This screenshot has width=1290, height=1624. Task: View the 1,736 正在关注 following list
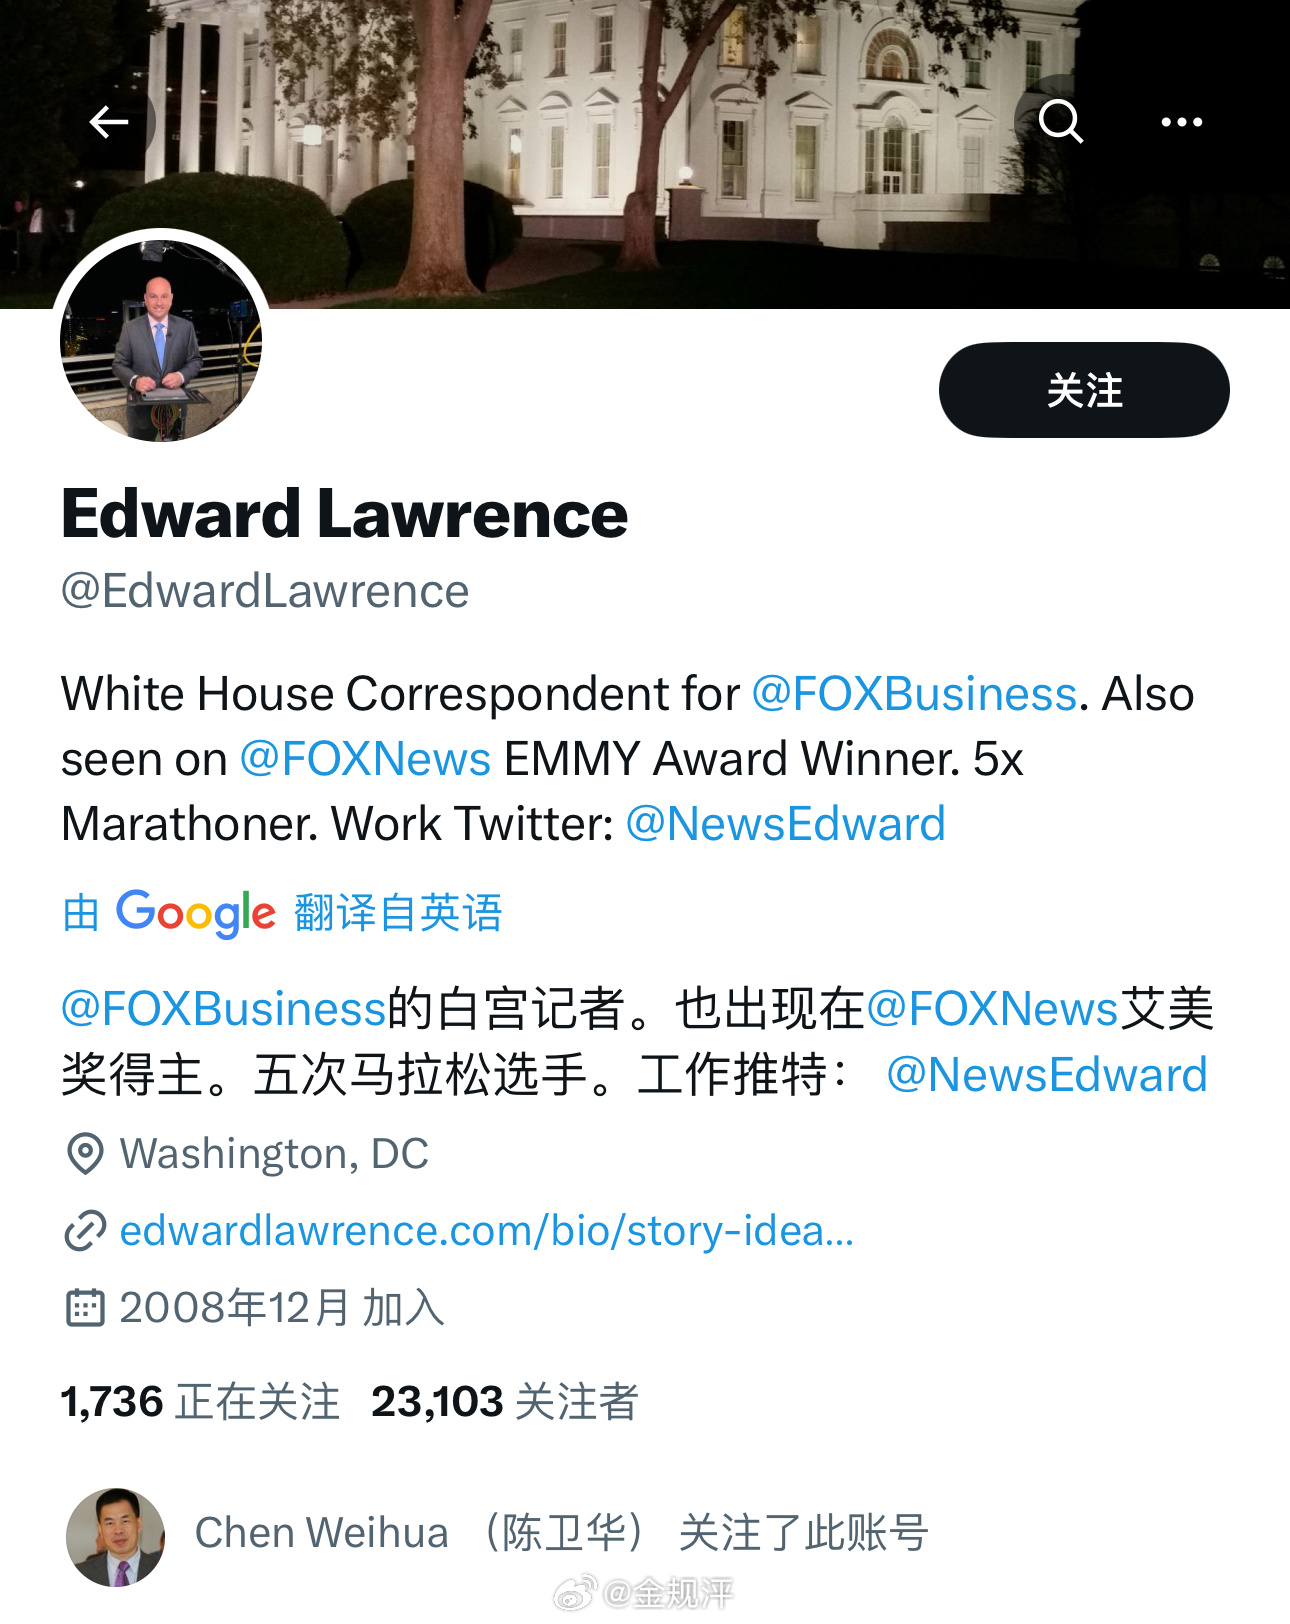pyautogui.click(x=200, y=1402)
